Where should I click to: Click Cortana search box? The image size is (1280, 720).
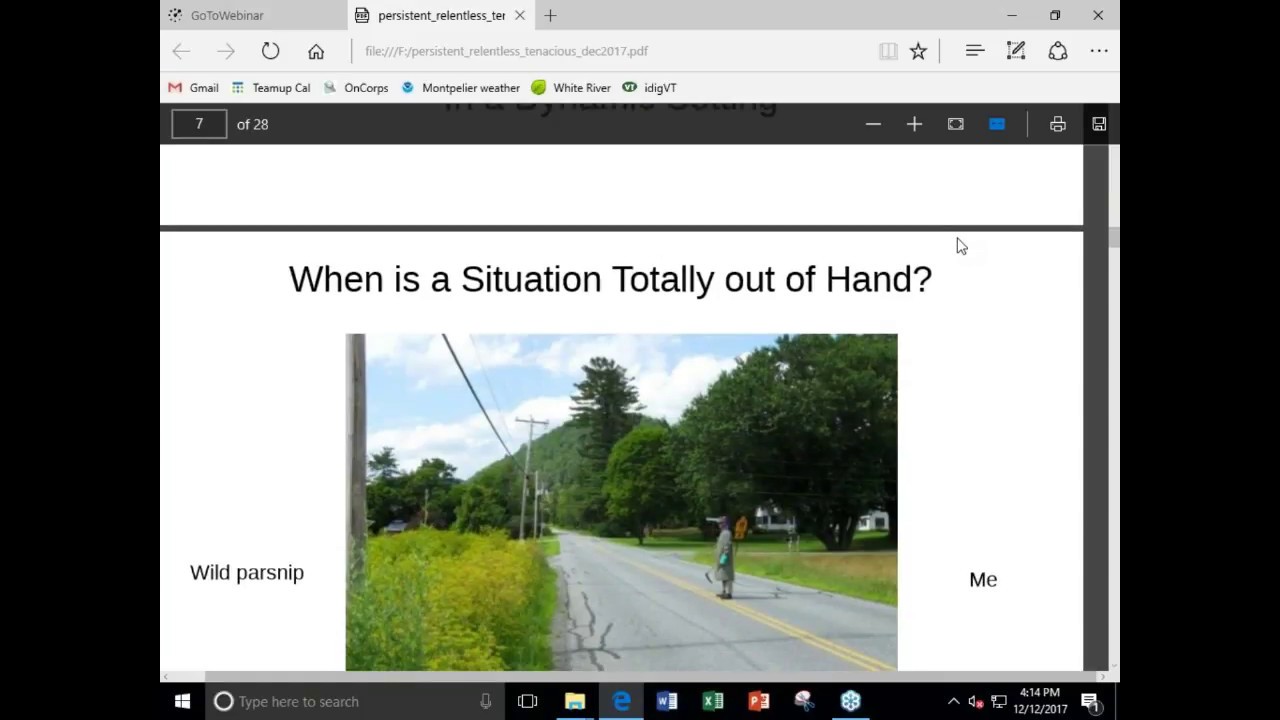point(356,701)
